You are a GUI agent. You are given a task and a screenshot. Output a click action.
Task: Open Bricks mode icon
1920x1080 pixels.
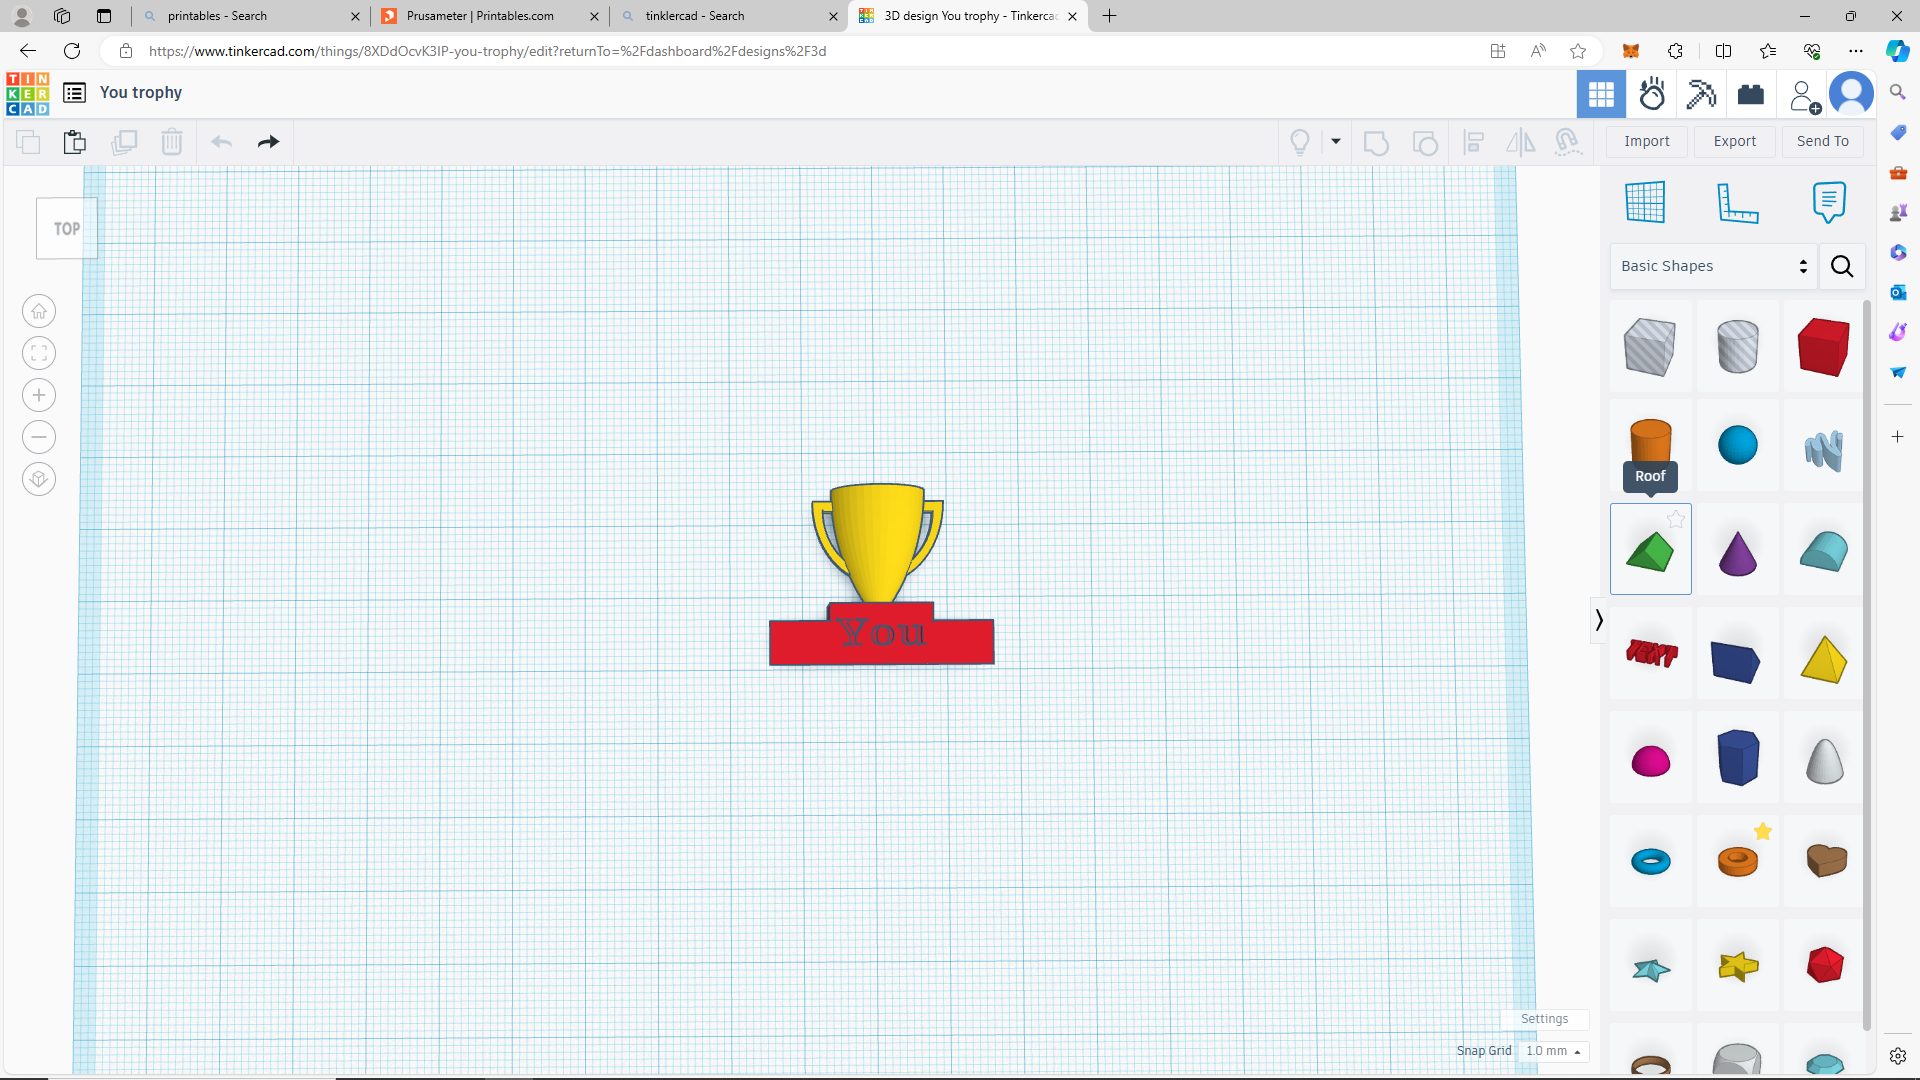pyautogui.click(x=1751, y=95)
